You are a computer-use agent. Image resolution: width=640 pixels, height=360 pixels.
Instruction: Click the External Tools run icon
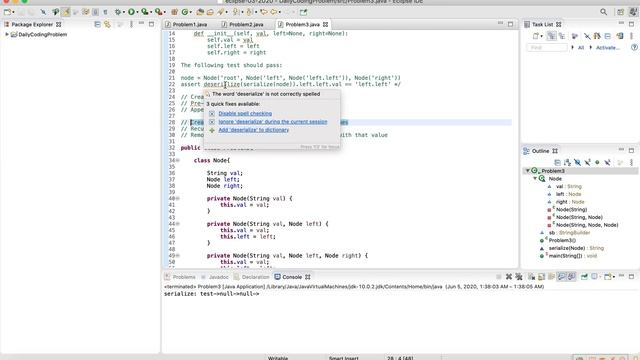point(158,12)
